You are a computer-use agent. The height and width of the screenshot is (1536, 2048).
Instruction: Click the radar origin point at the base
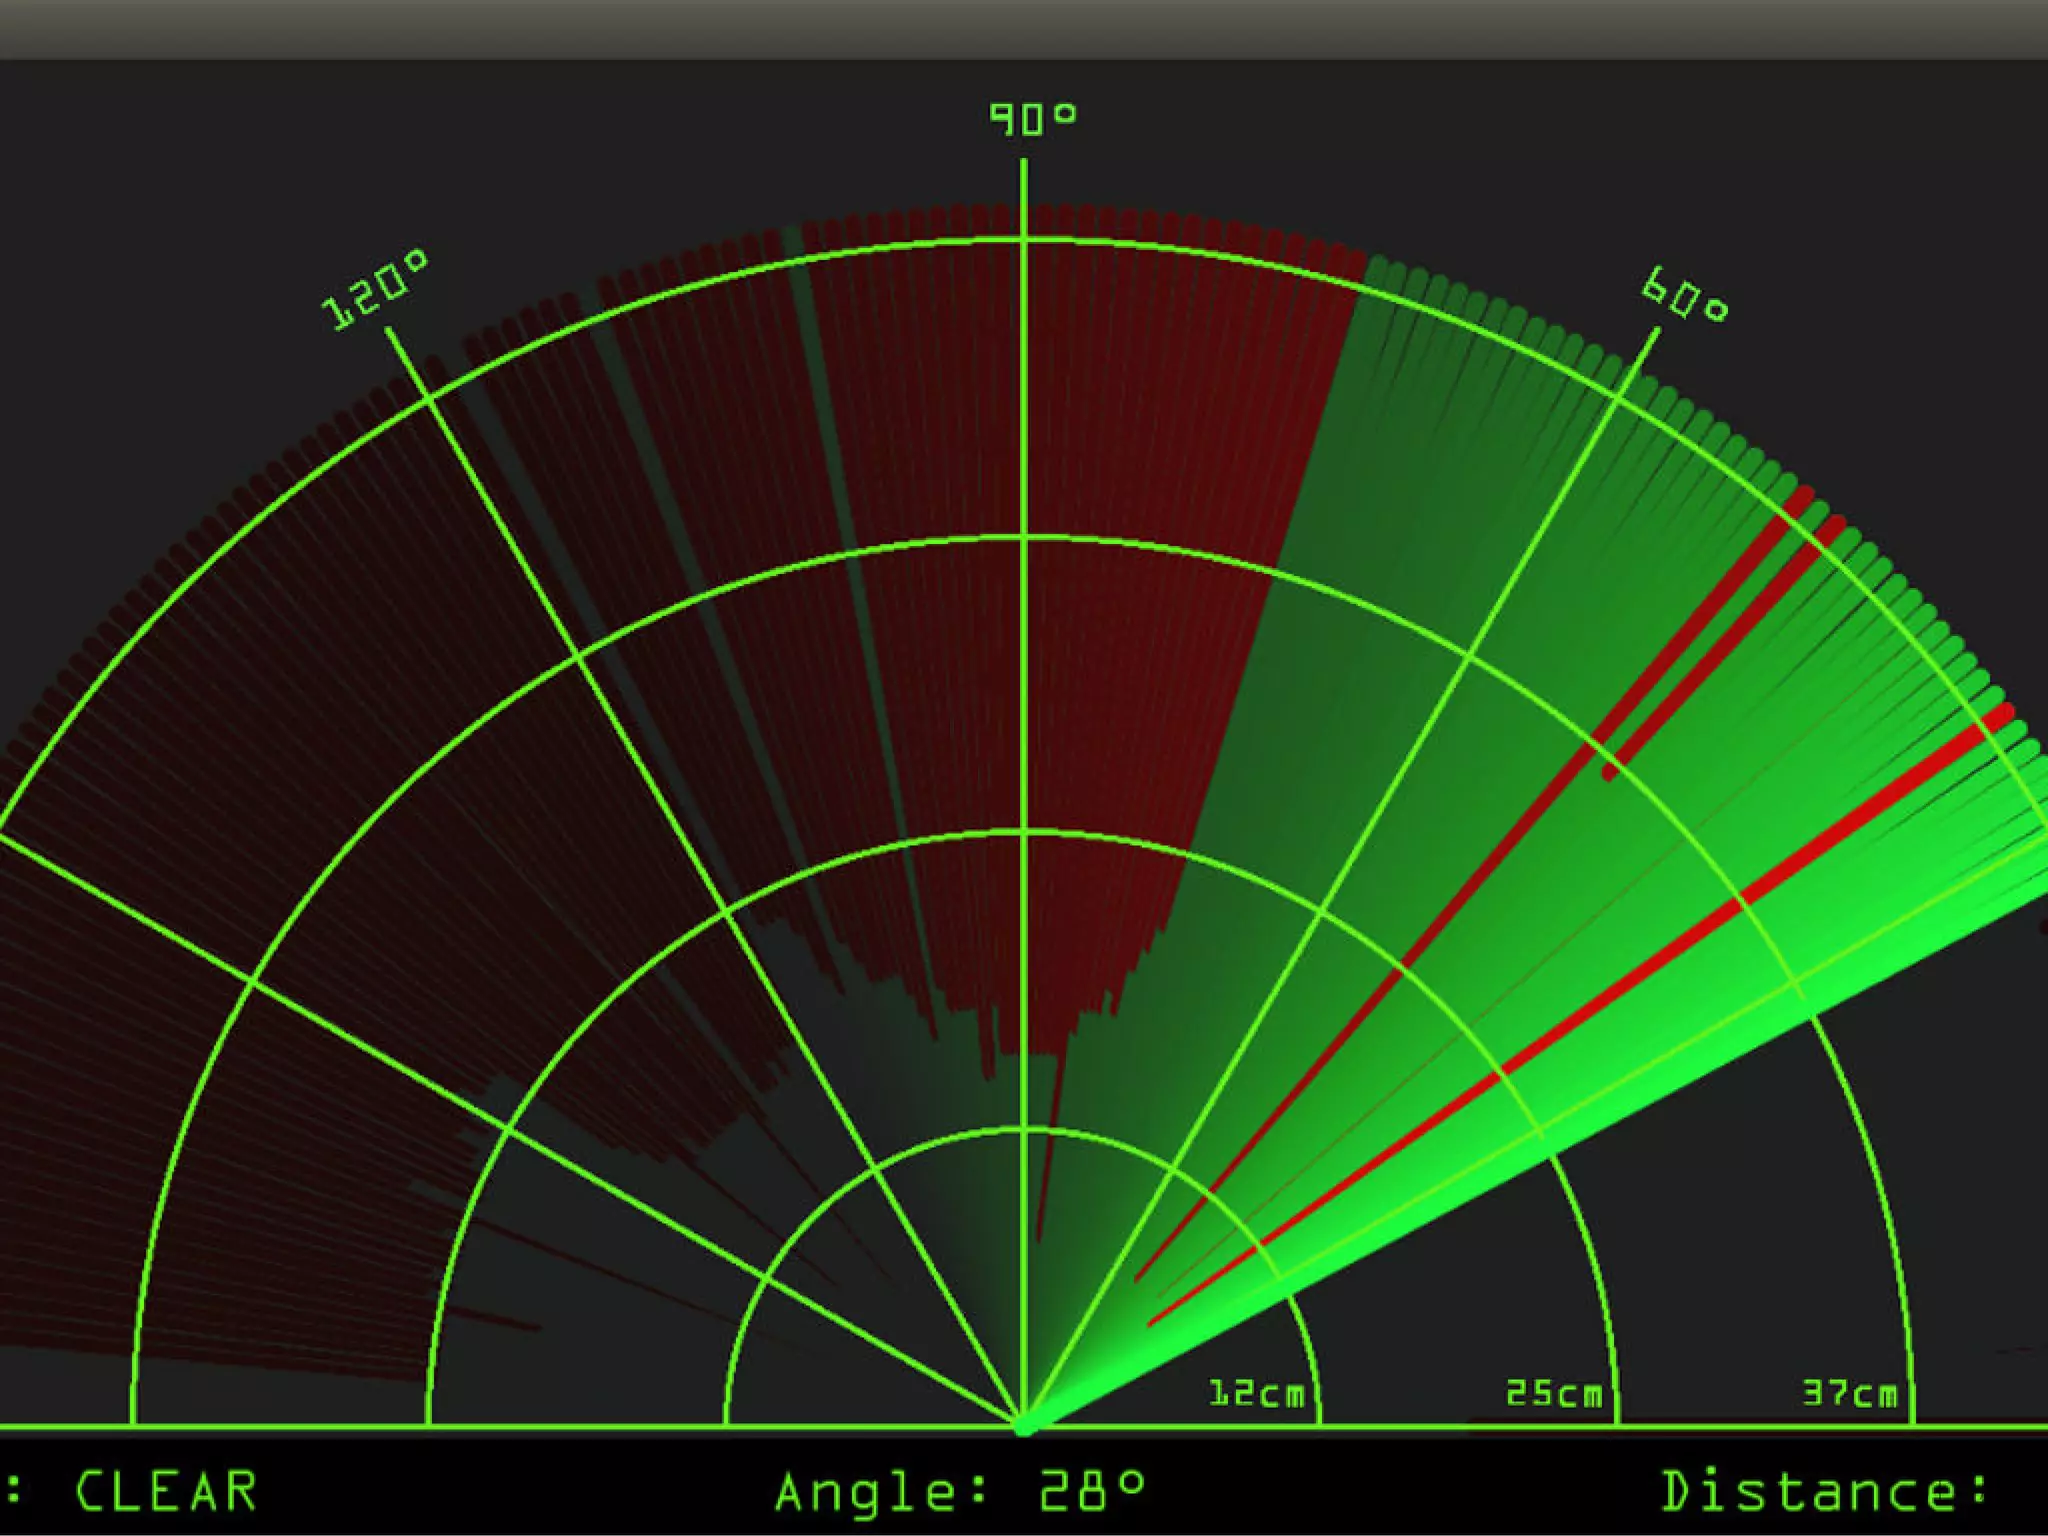tap(1024, 1425)
